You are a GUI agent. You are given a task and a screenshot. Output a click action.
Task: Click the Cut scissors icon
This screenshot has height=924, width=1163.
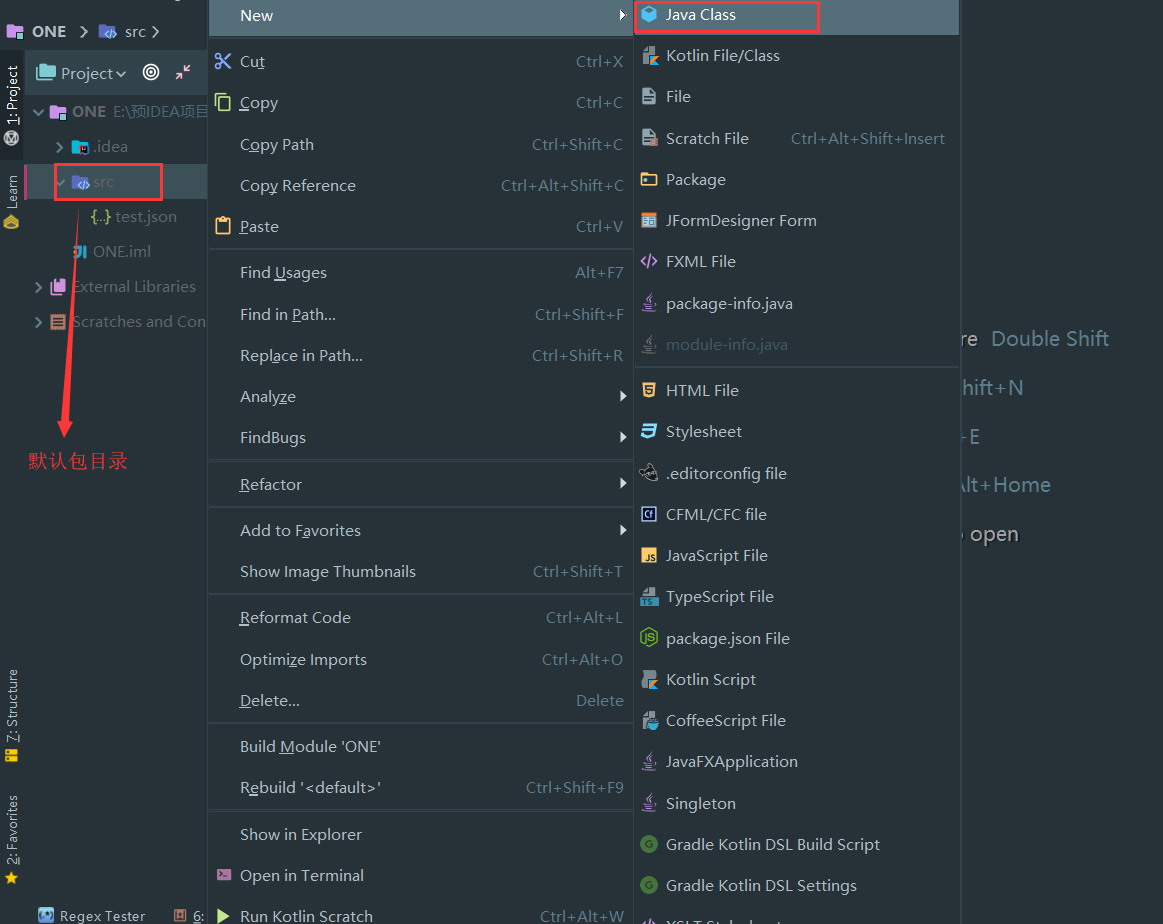223,62
